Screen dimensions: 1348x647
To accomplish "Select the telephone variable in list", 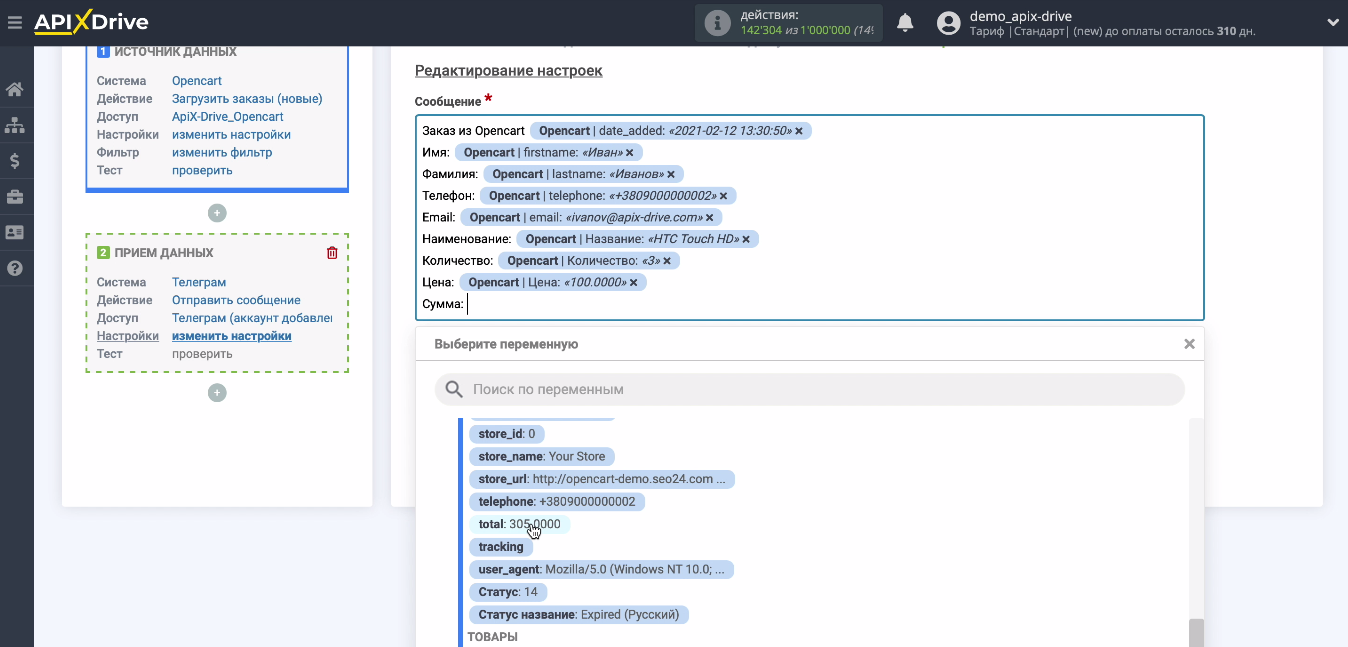I will 556,502.
